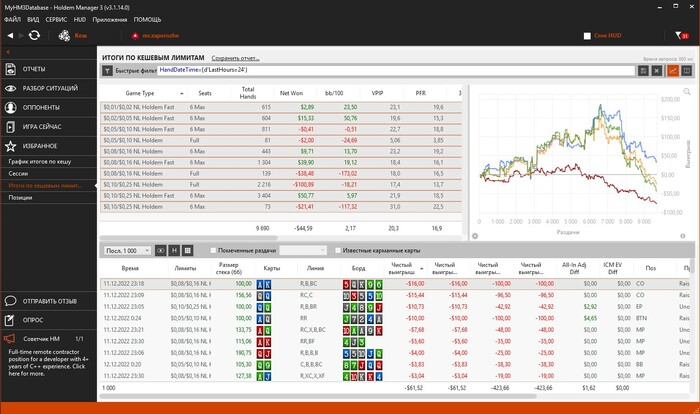The image size is (700, 414).
Task: Sort the table by bb/100 column
Action: (x=334, y=93)
